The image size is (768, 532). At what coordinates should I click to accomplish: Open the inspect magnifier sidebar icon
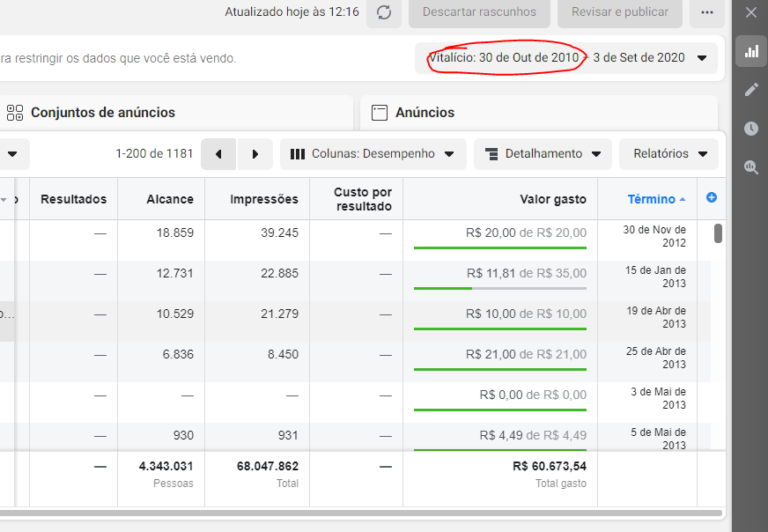click(751, 167)
